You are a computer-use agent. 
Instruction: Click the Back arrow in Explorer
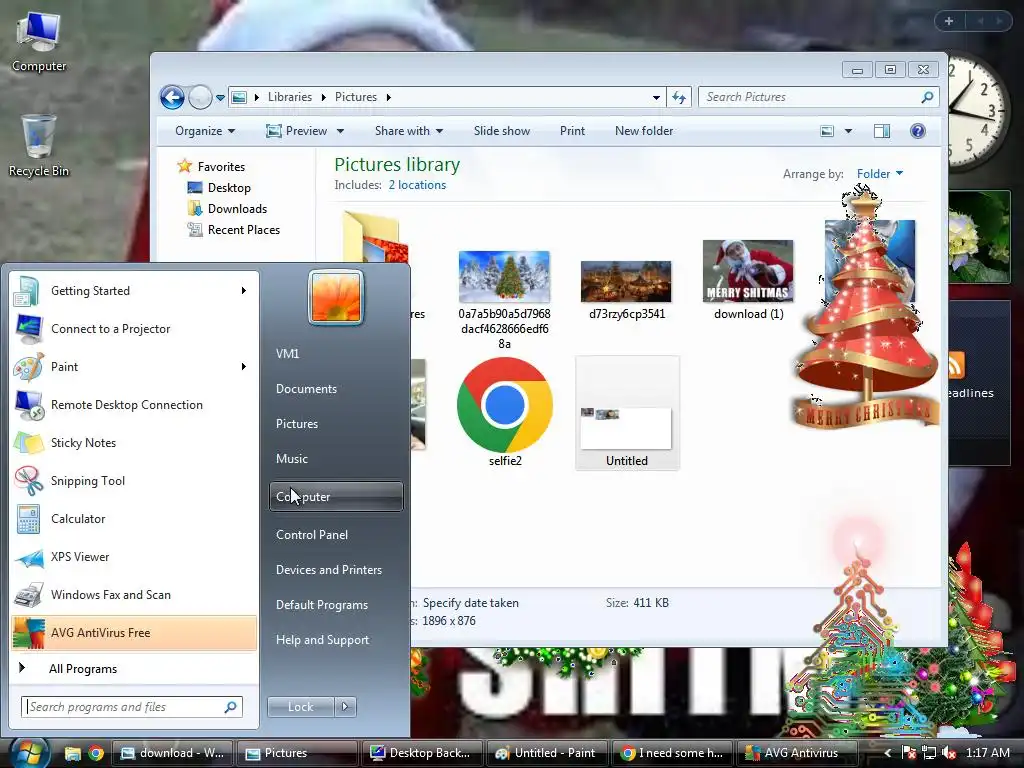tap(172, 97)
